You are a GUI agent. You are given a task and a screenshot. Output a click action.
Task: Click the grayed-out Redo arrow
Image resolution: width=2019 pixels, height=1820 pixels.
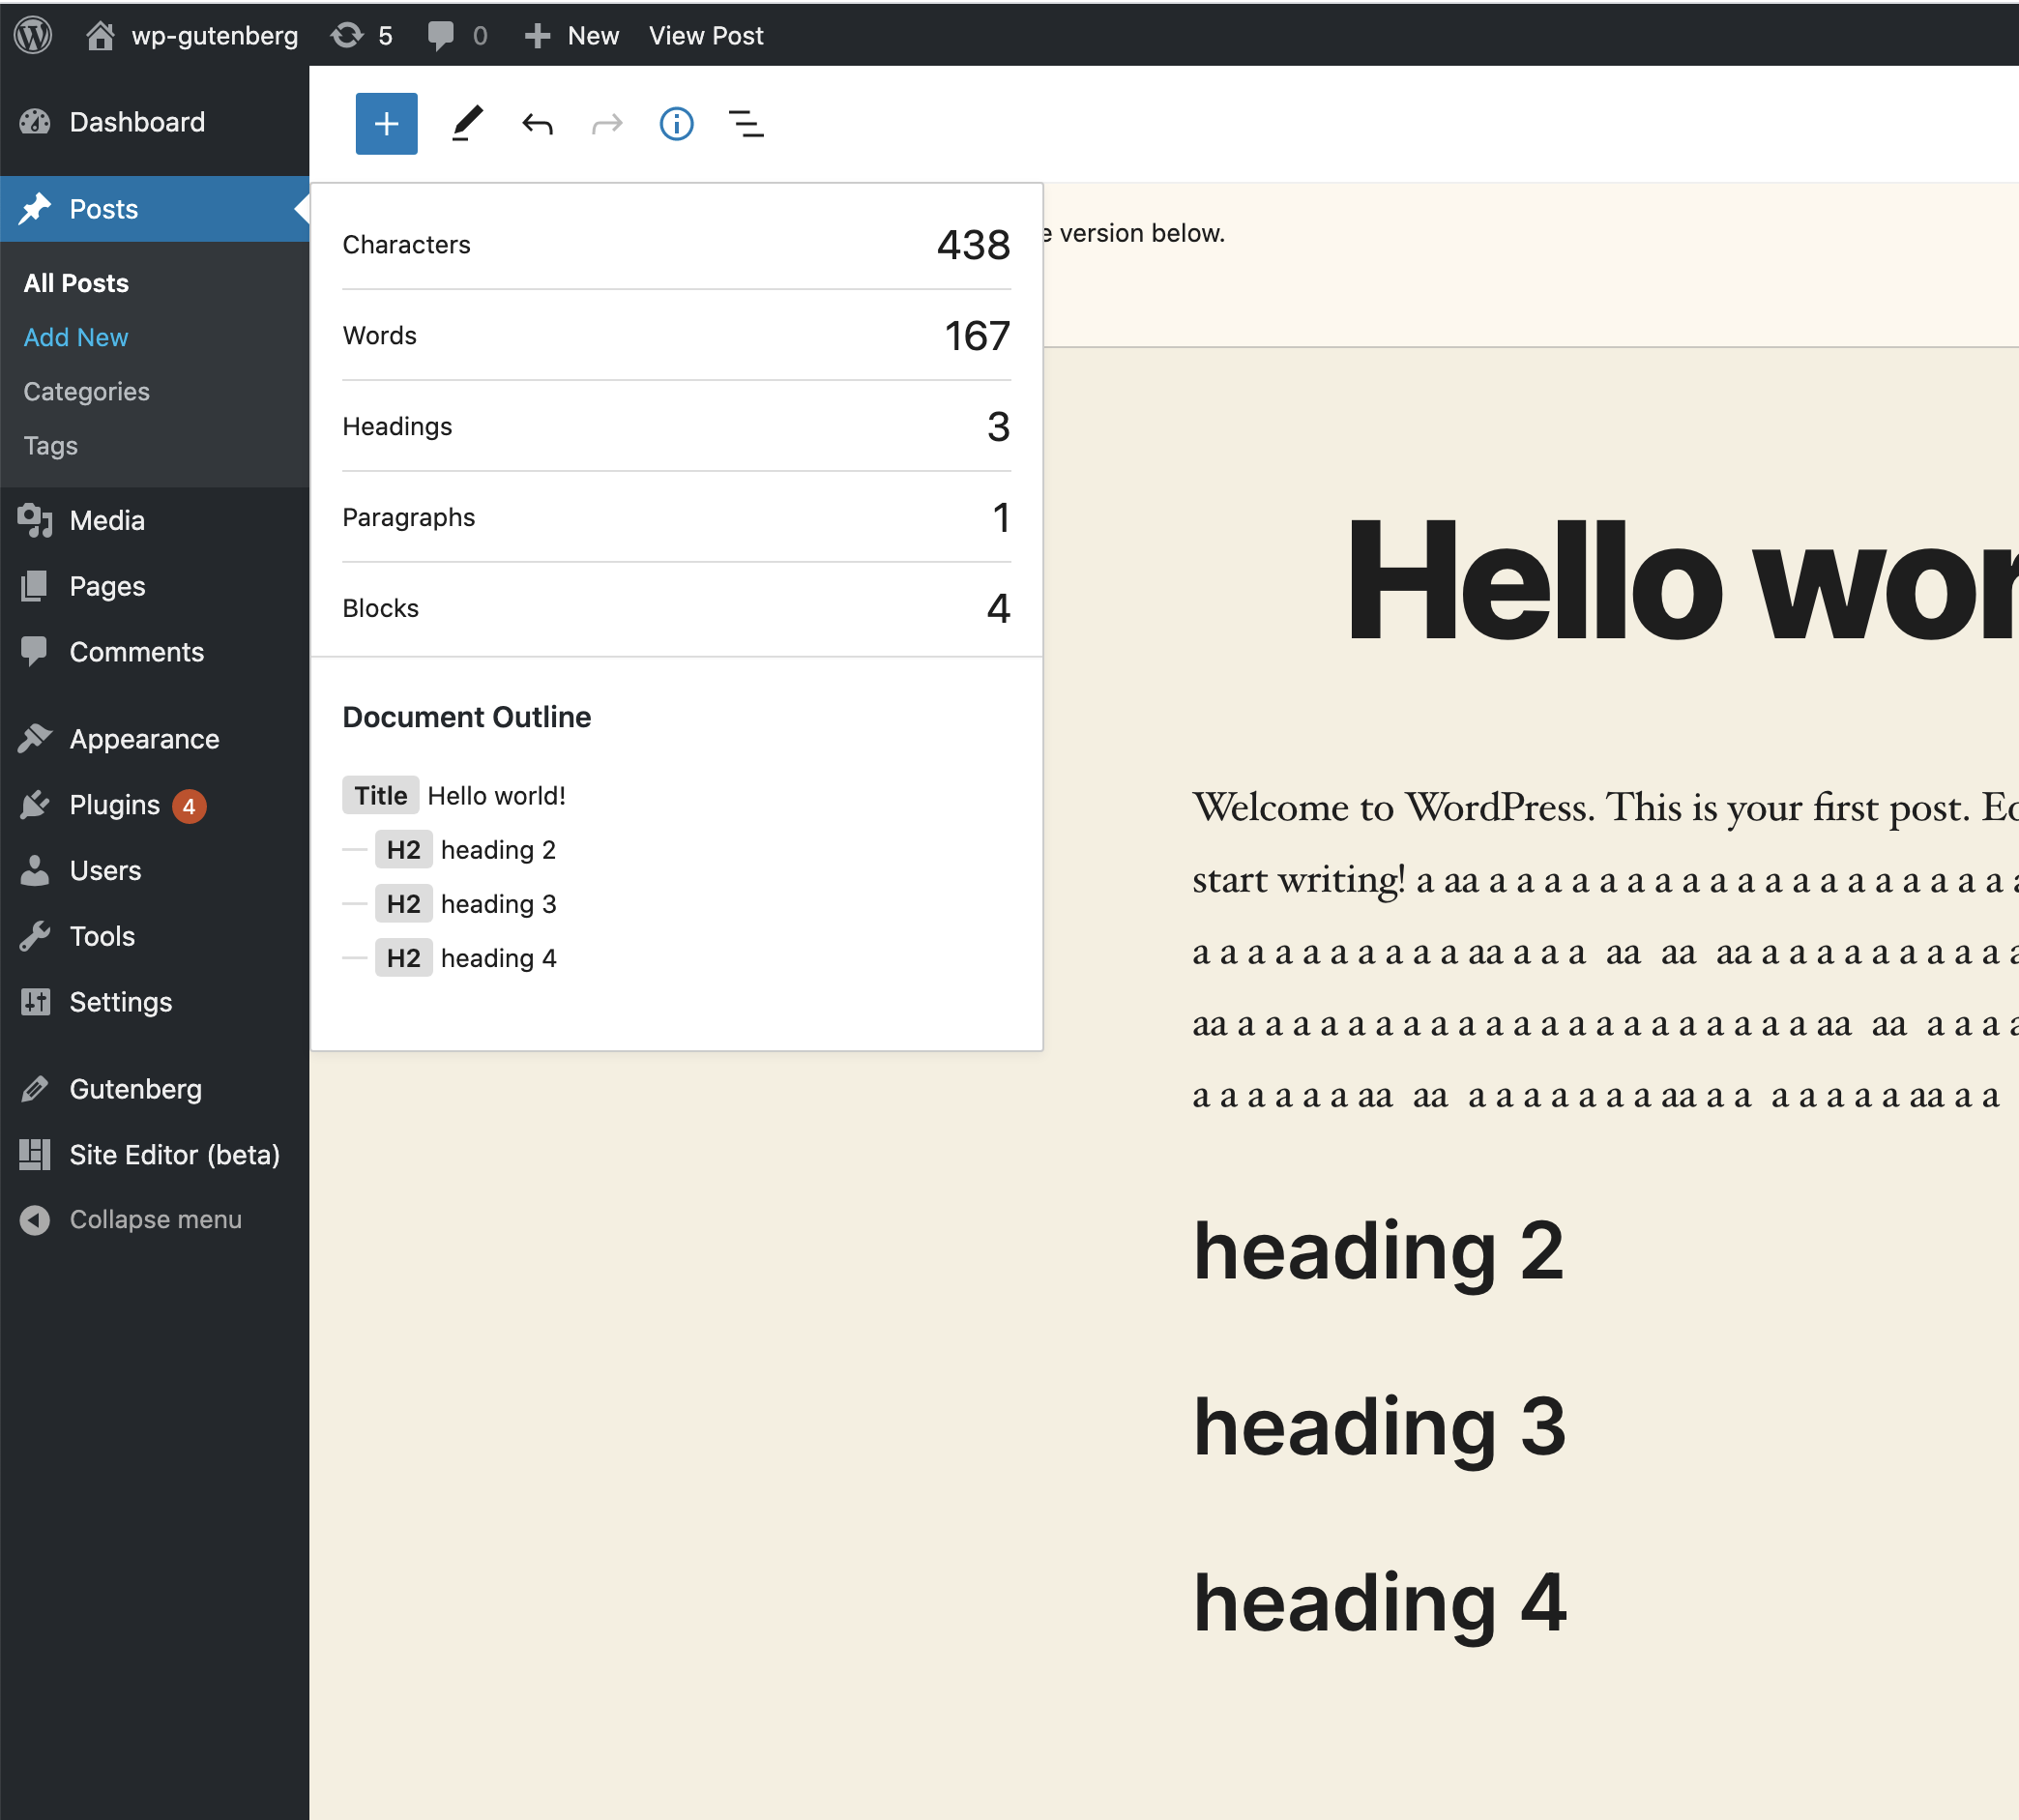click(x=607, y=124)
